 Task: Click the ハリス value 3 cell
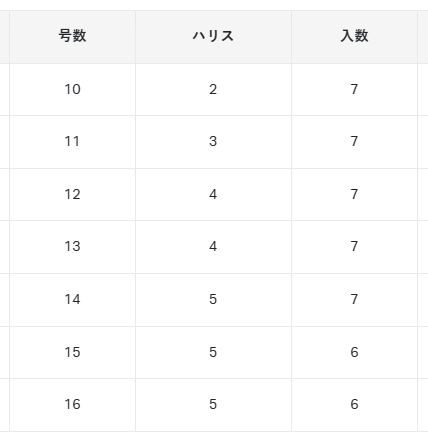(x=213, y=142)
